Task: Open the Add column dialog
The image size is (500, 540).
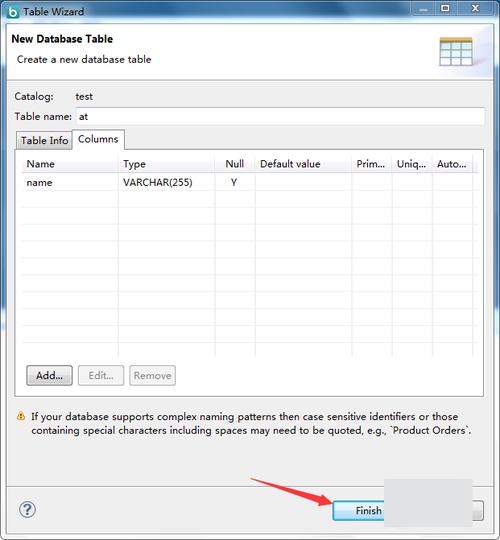Action: click(49, 375)
